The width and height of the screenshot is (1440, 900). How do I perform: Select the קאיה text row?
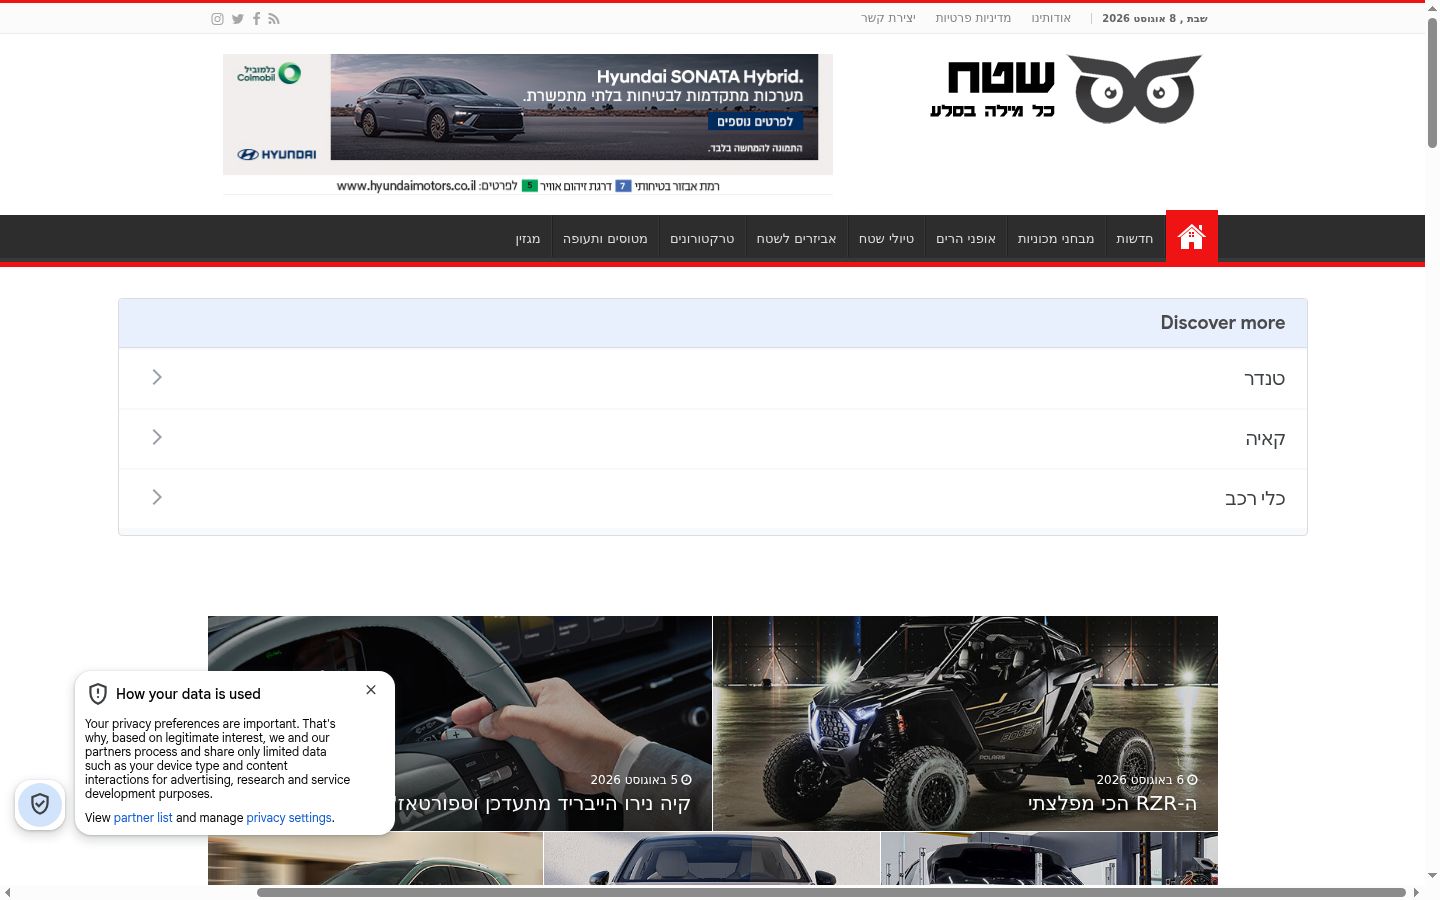(x=713, y=438)
